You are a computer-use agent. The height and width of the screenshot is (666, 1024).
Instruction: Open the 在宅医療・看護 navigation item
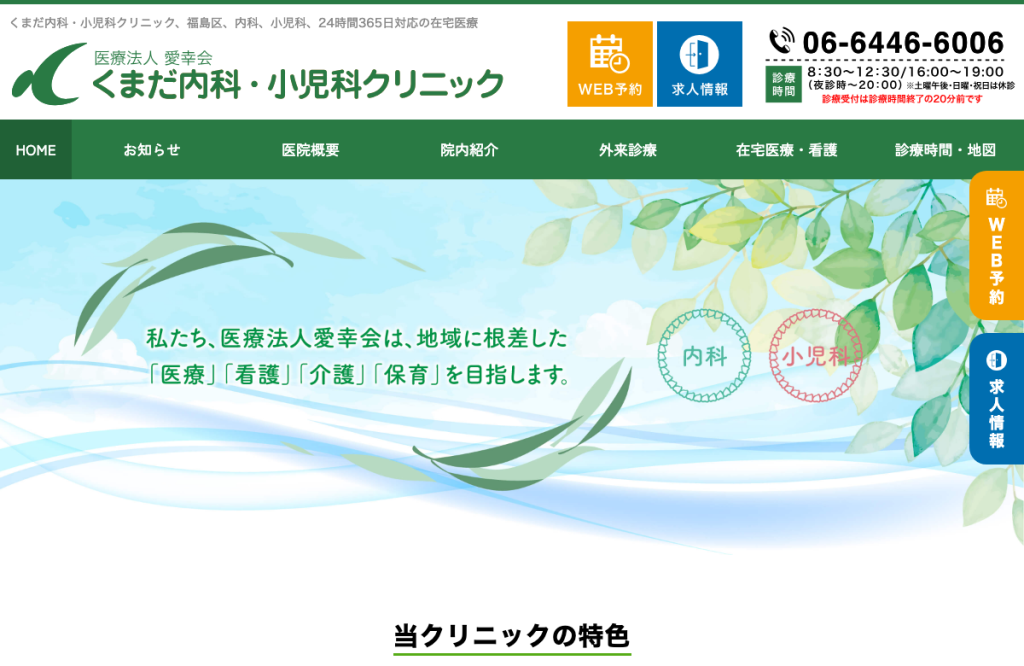pos(786,150)
